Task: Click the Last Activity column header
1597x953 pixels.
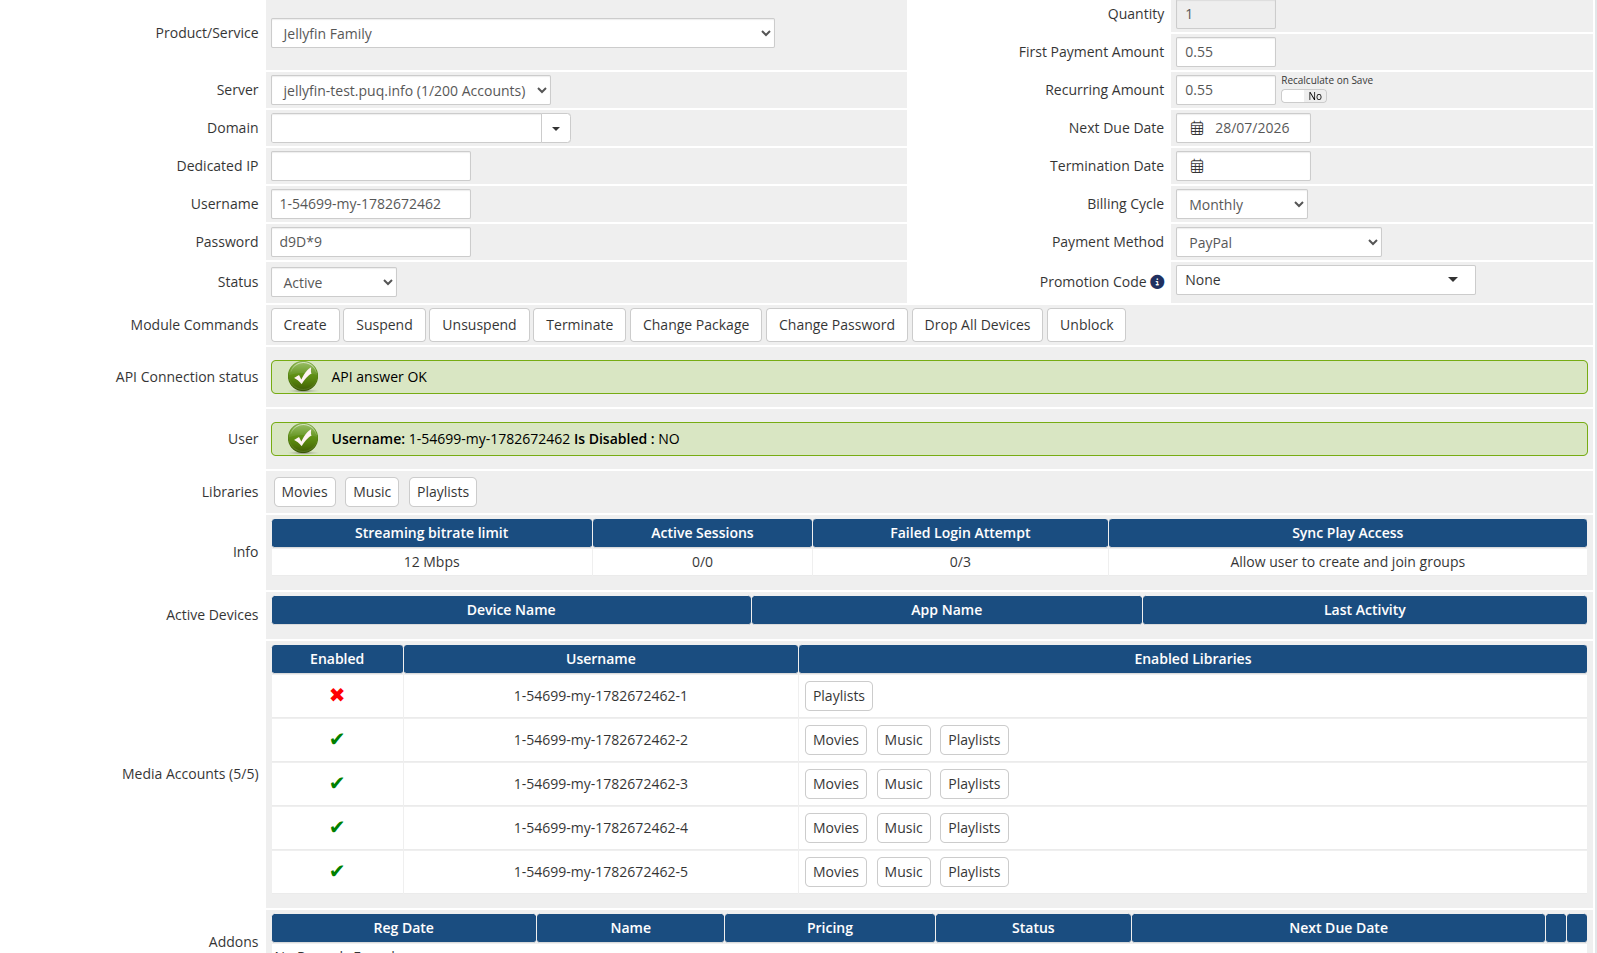Action: 1364,610
